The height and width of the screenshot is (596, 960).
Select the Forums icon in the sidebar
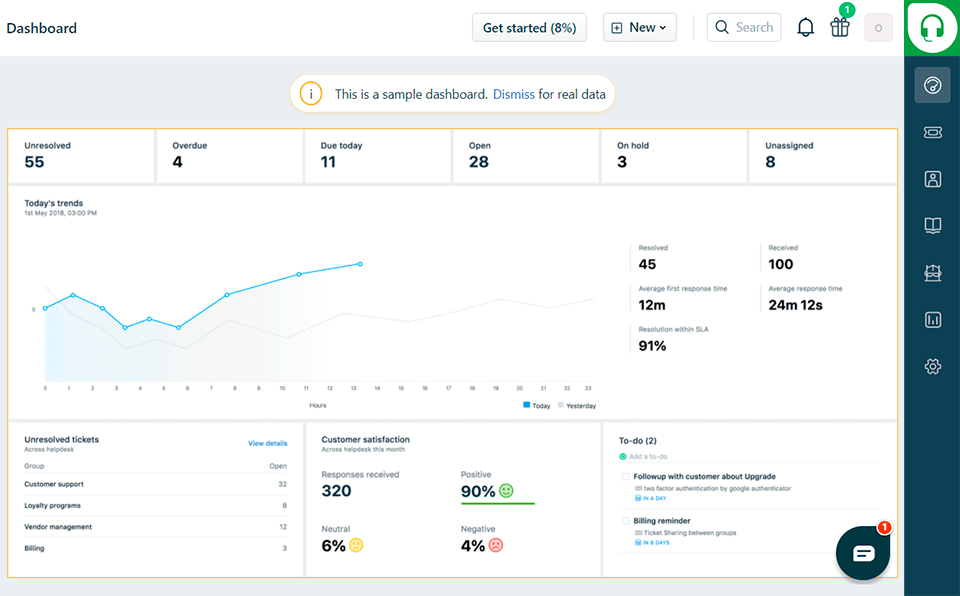pyautogui.click(x=932, y=272)
